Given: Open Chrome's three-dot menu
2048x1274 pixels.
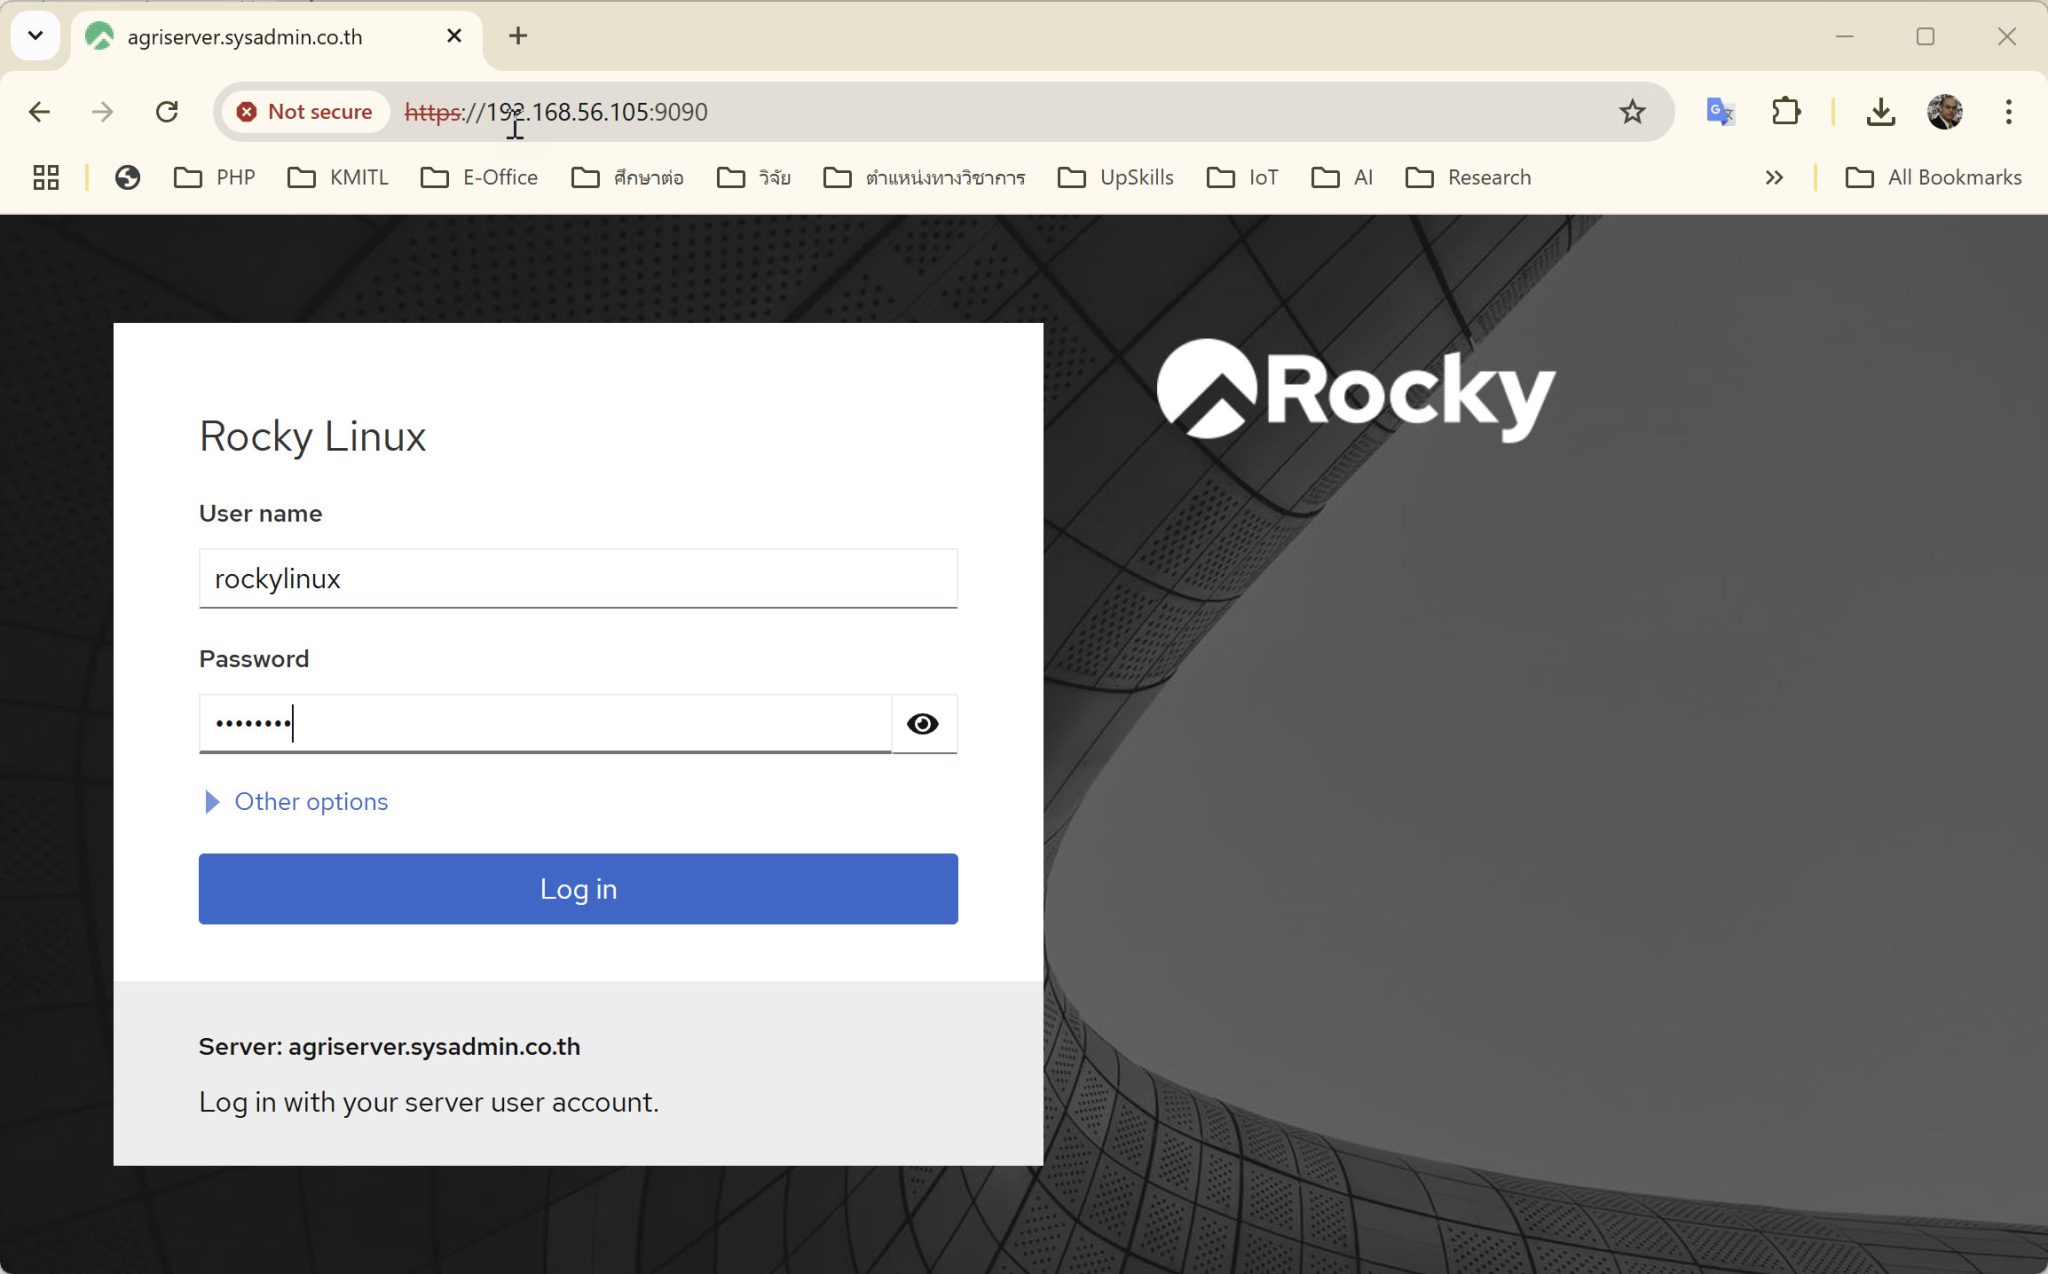Looking at the screenshot, I should (2009, 111).
